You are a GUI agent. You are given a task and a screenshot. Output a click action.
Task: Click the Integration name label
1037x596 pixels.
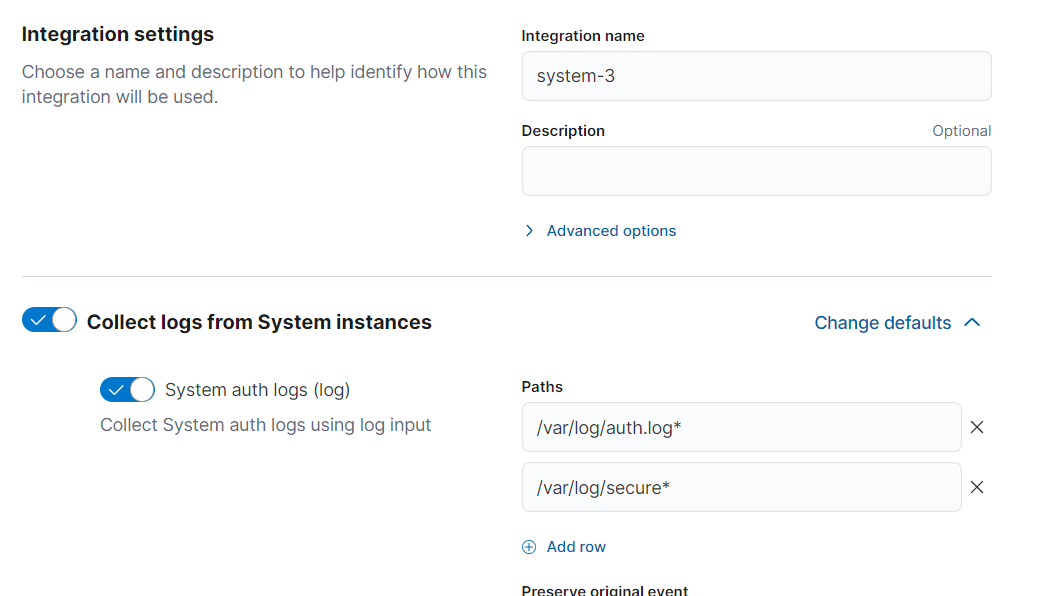[583, 36]
